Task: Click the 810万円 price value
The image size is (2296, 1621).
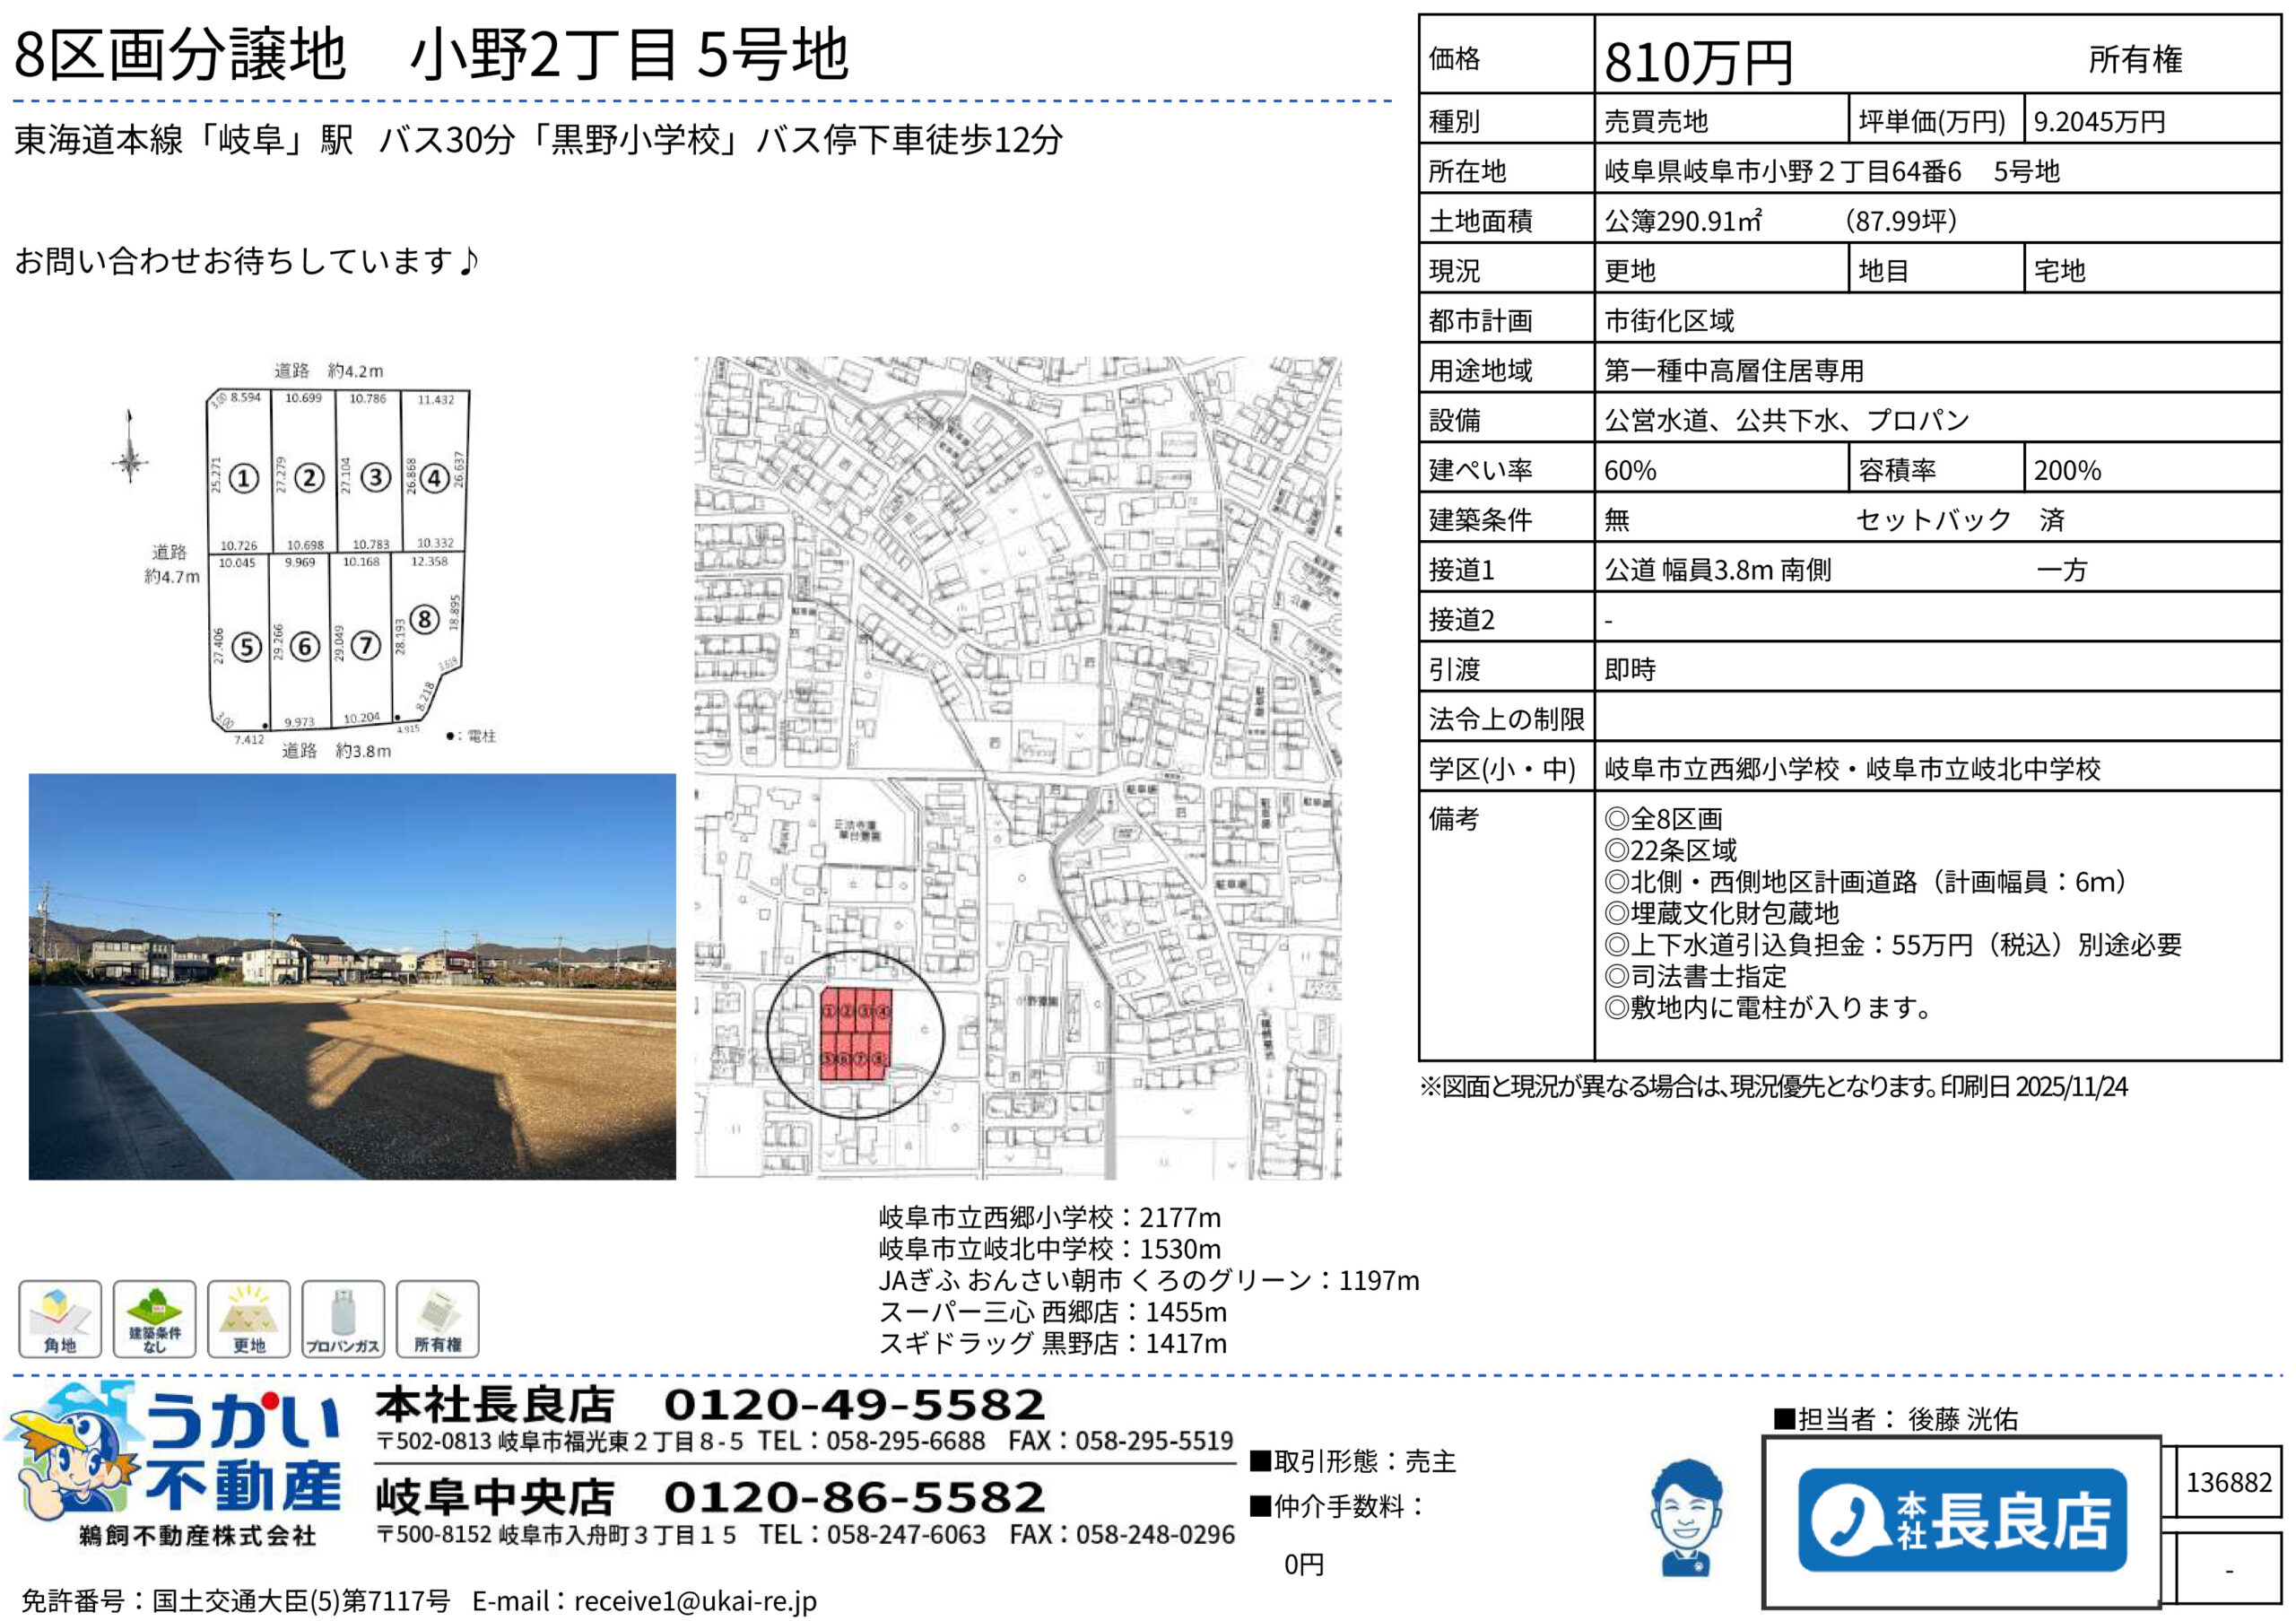Action: (1698, 62)
